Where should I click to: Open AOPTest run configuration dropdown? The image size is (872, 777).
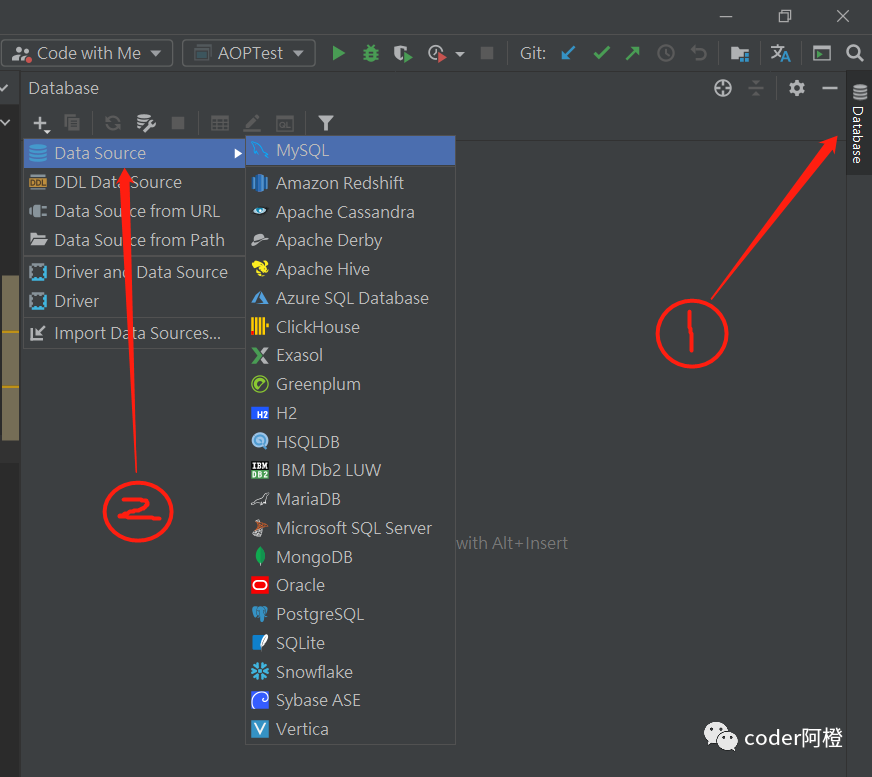point(249,53)
